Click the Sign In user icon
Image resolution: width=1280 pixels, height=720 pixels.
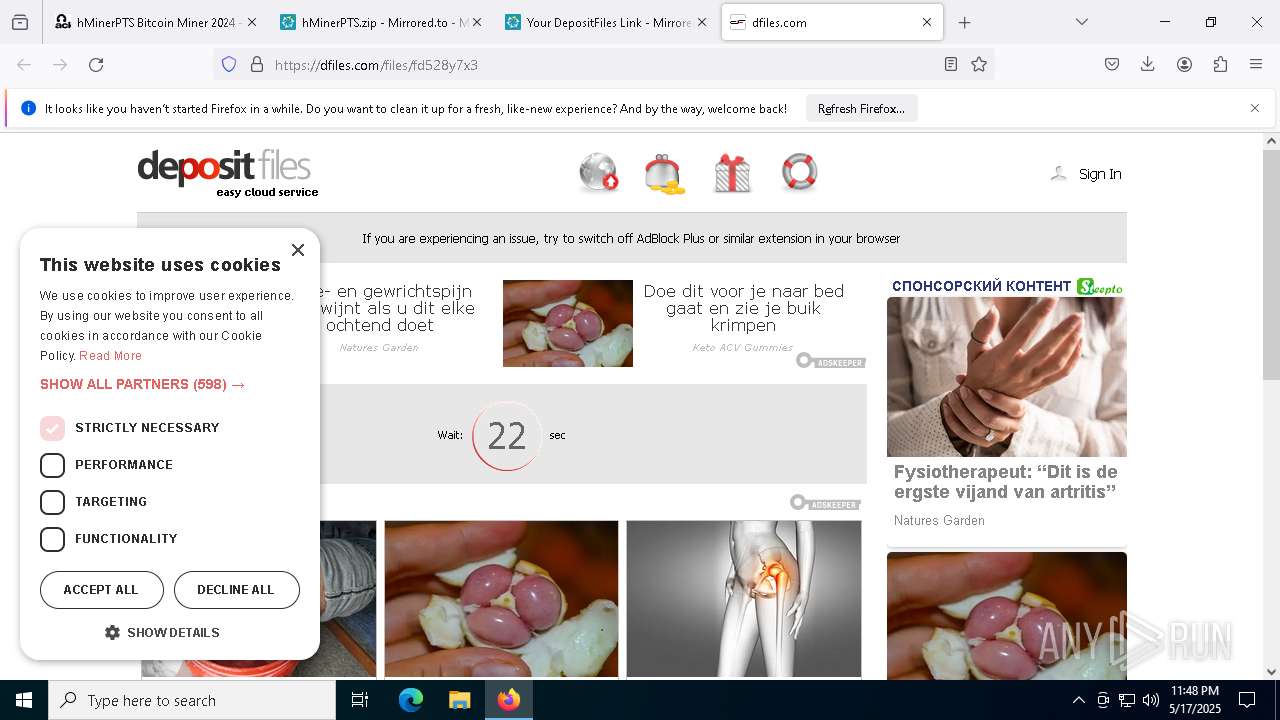pyautogui.click(x=1059, y=174)
